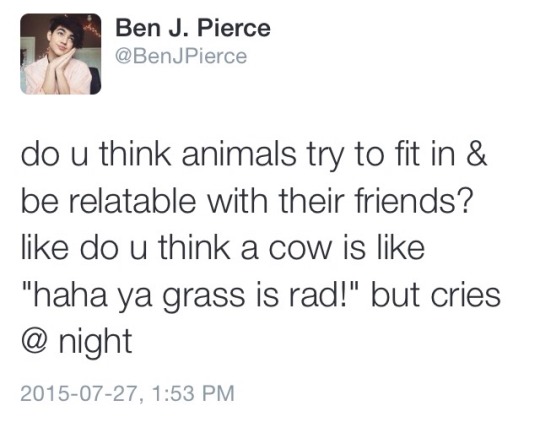Select the word "night" on the last line
The image size is (540, 422).
[95, 342]
